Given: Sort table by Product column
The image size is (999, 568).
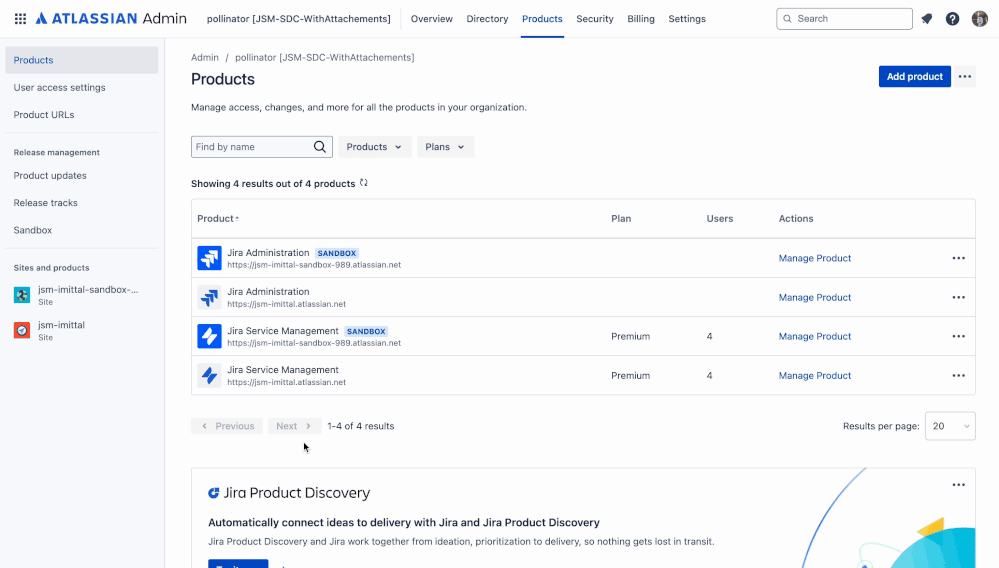Looking at the screenshot, I should (x=218, y=218).
